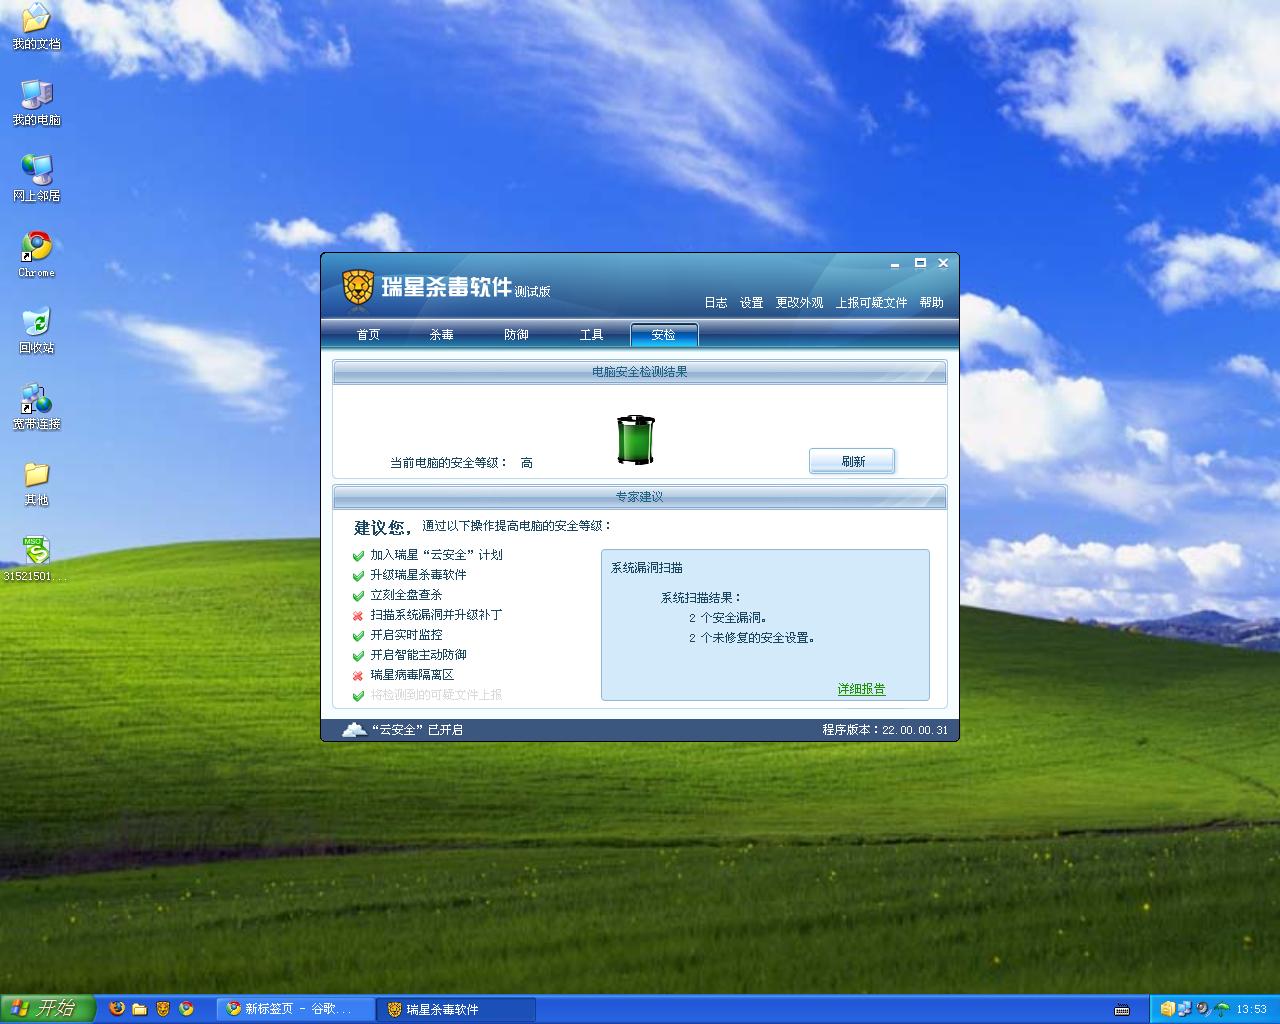This screenshot has width=1280, height=1024.
Task: Switch to the 杀毒 tab
Action: click(x=442, y=335)
